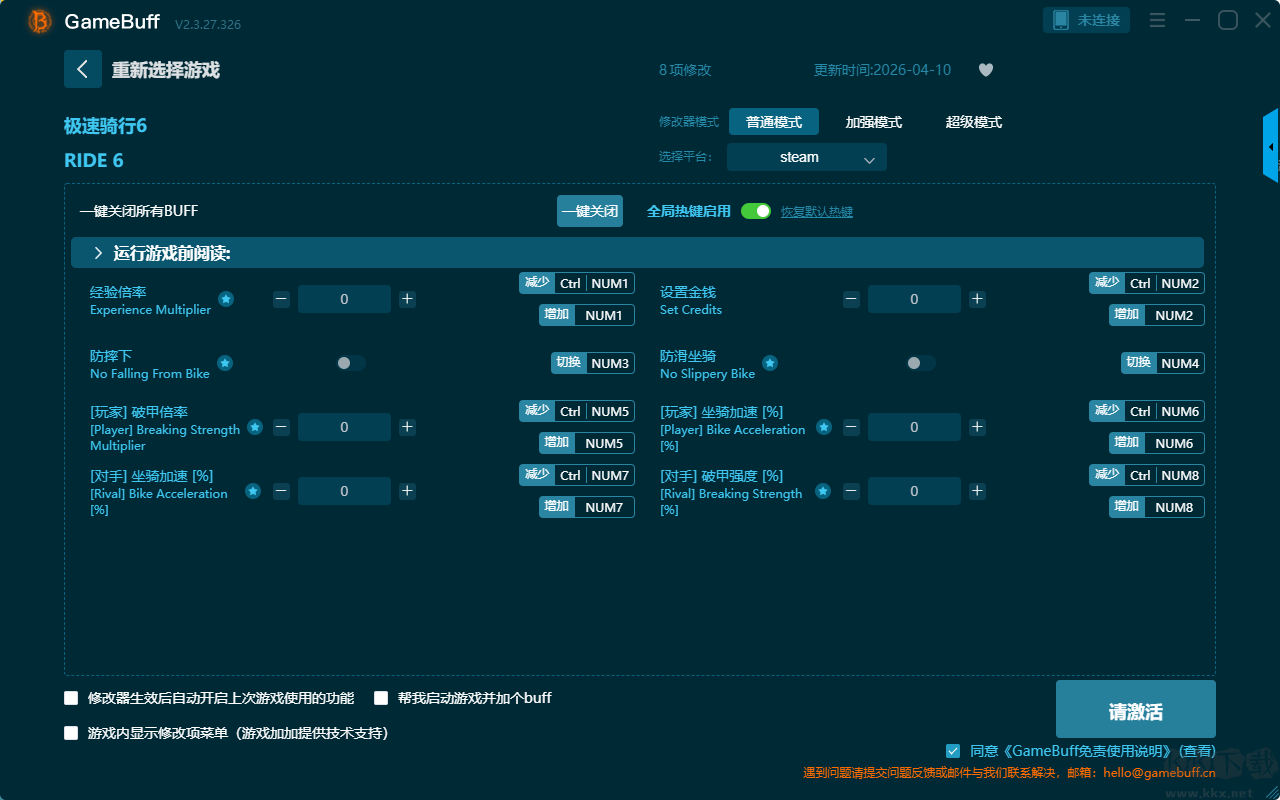Click the 增加 NUM8 hotkey box
This screenshot has width=1280, height=800.
coord(1157,507)
